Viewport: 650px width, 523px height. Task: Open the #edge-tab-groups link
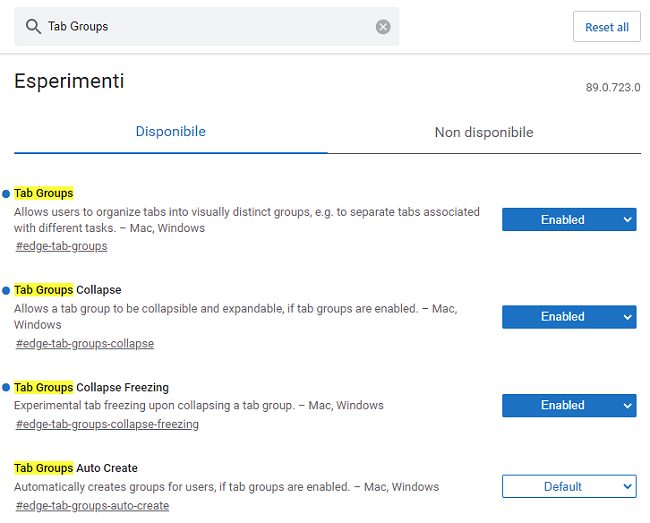click(x=61, y=246)
